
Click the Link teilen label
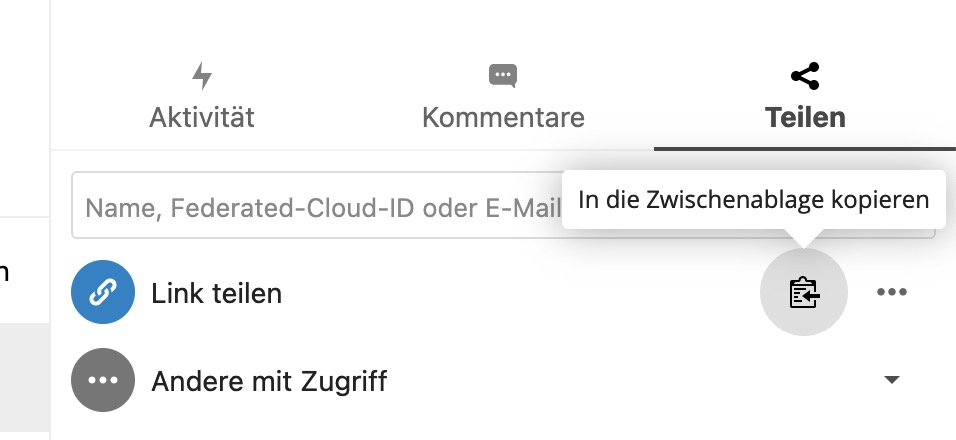coord(216,293)
